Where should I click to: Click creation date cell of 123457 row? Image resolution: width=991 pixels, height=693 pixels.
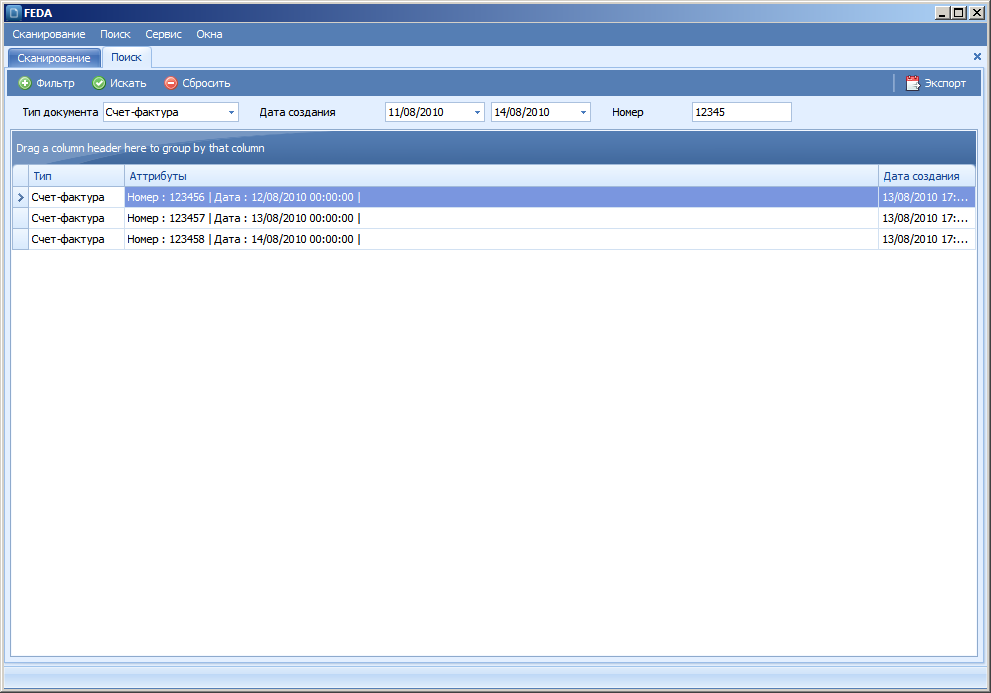coord(927,218)
